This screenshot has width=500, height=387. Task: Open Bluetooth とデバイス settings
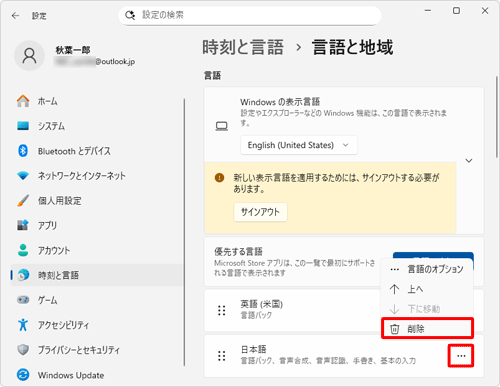point(97,151)
